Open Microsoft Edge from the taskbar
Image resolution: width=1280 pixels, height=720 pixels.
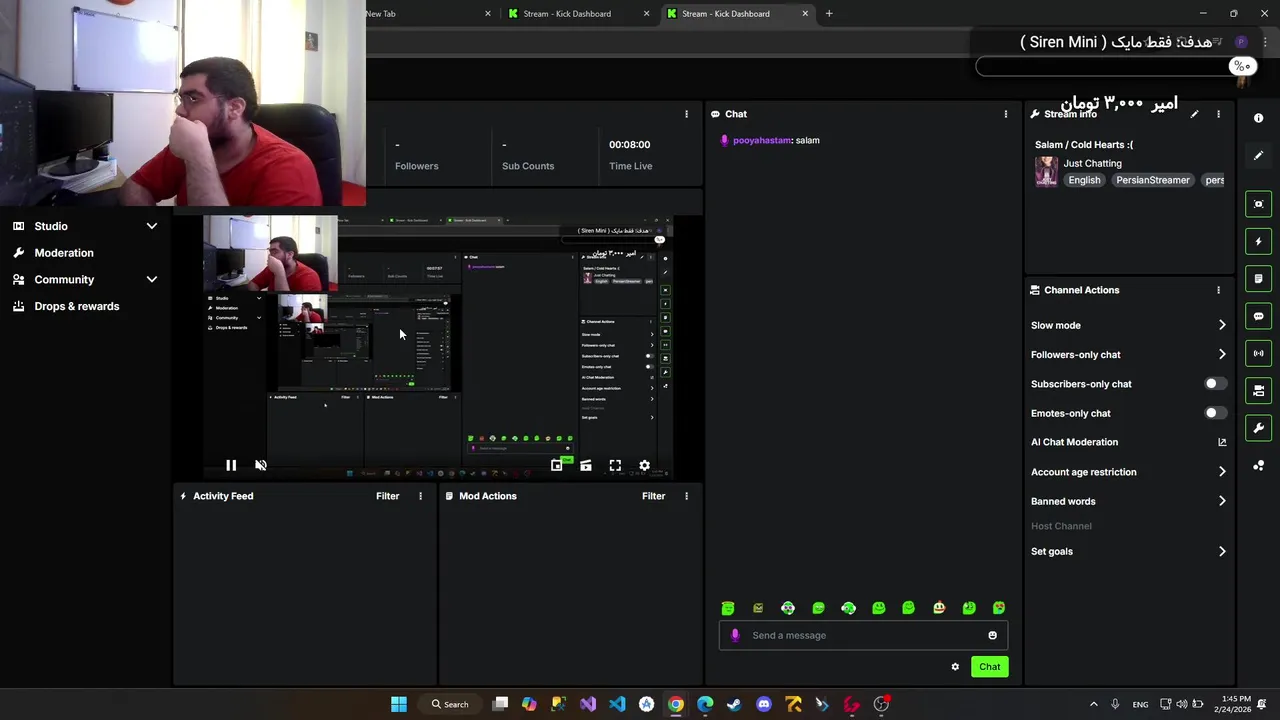[705, 704]
